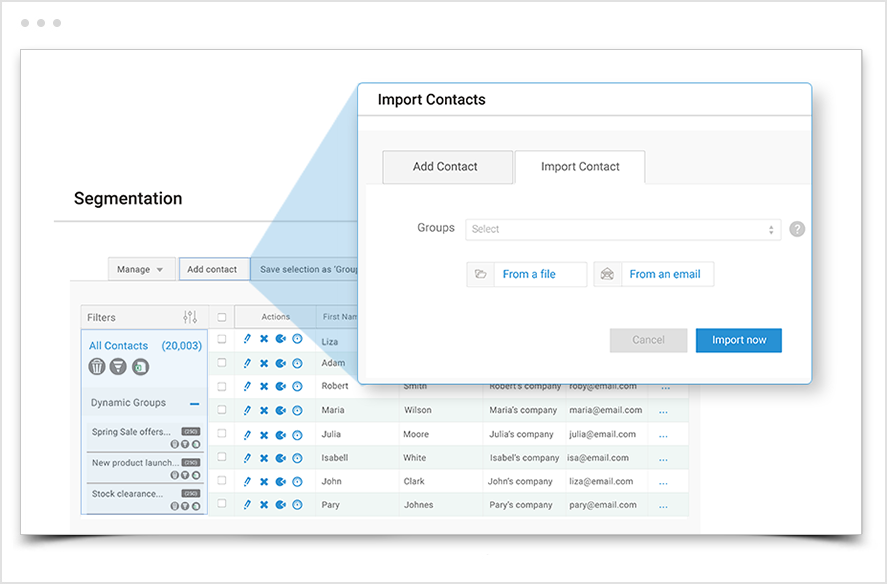Screen dimensions: 887x584
Task: Click the folder icon next to From a file
Action: click(x=480, y=274)
